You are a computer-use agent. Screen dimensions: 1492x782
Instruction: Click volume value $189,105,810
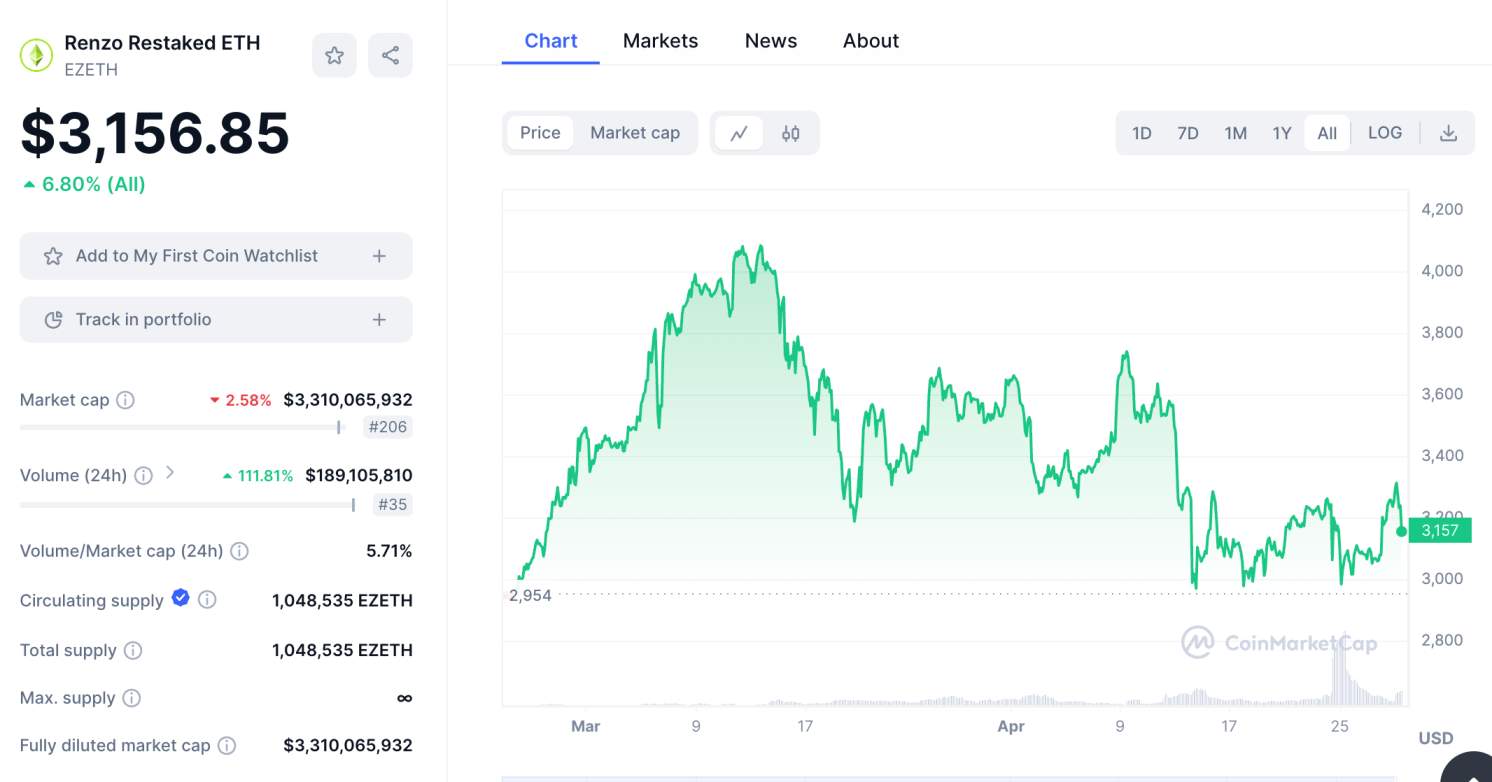tap(359, 476)
